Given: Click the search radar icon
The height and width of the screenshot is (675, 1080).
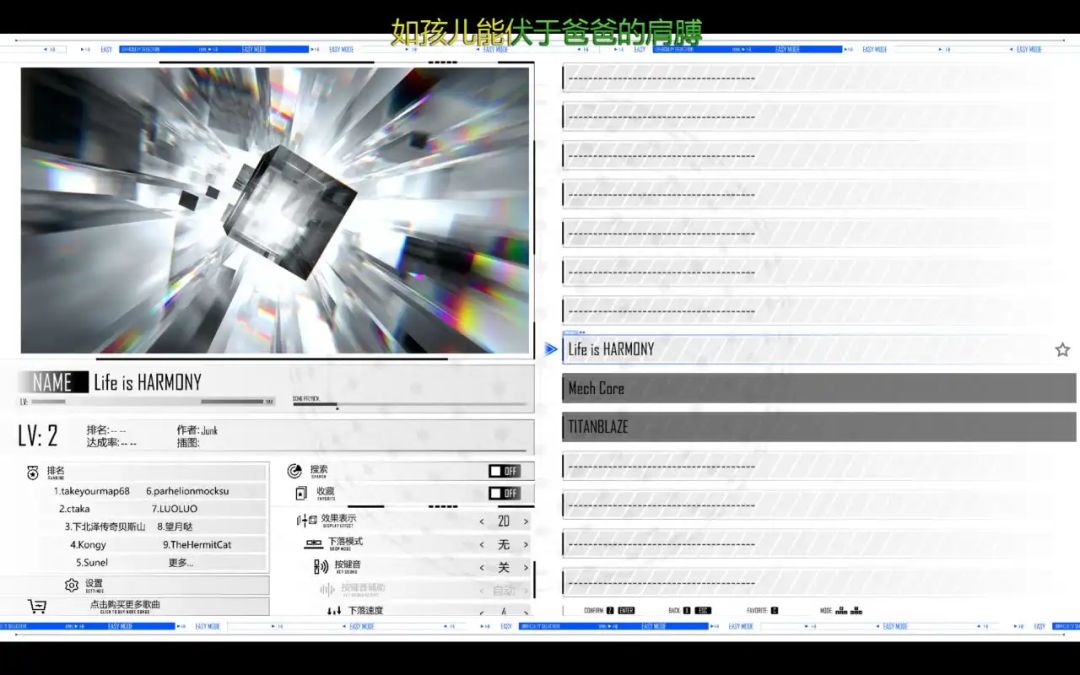Looking at the screenshot, I should [295, 471].
